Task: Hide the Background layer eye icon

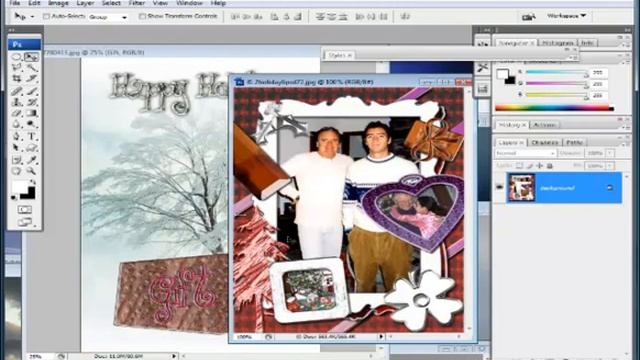Action: click(500, 187)
